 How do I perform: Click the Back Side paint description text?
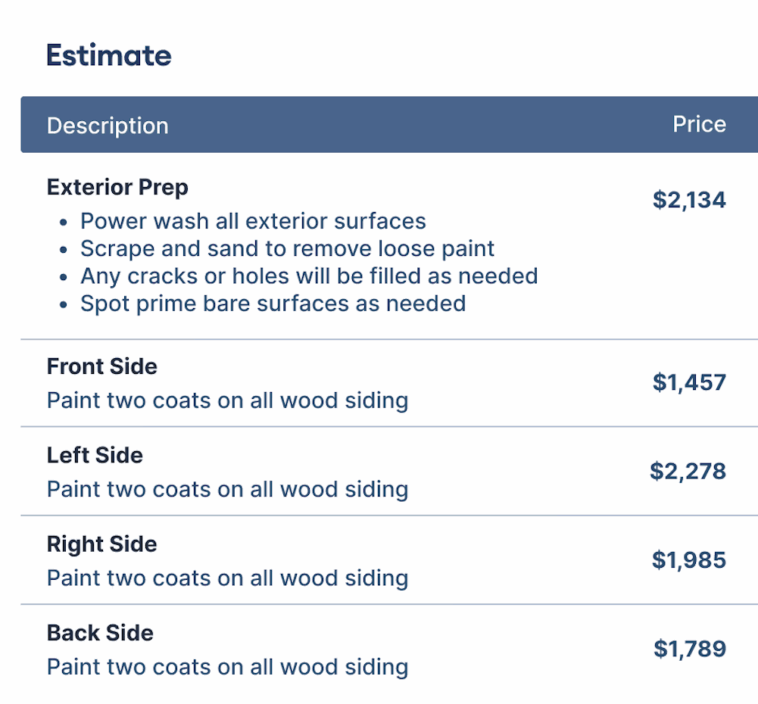(227, 667)
